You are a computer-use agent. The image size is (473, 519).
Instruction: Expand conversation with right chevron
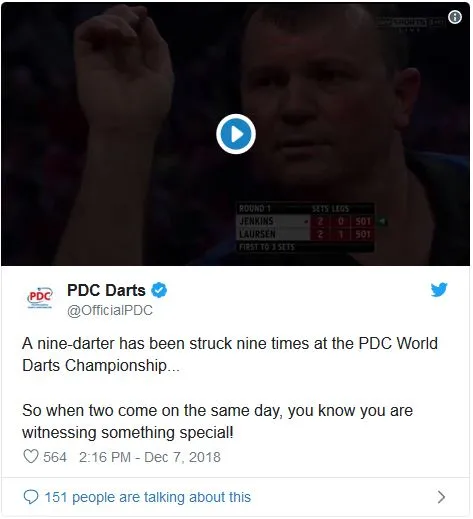pyautogui.click(x=441, y=497)
